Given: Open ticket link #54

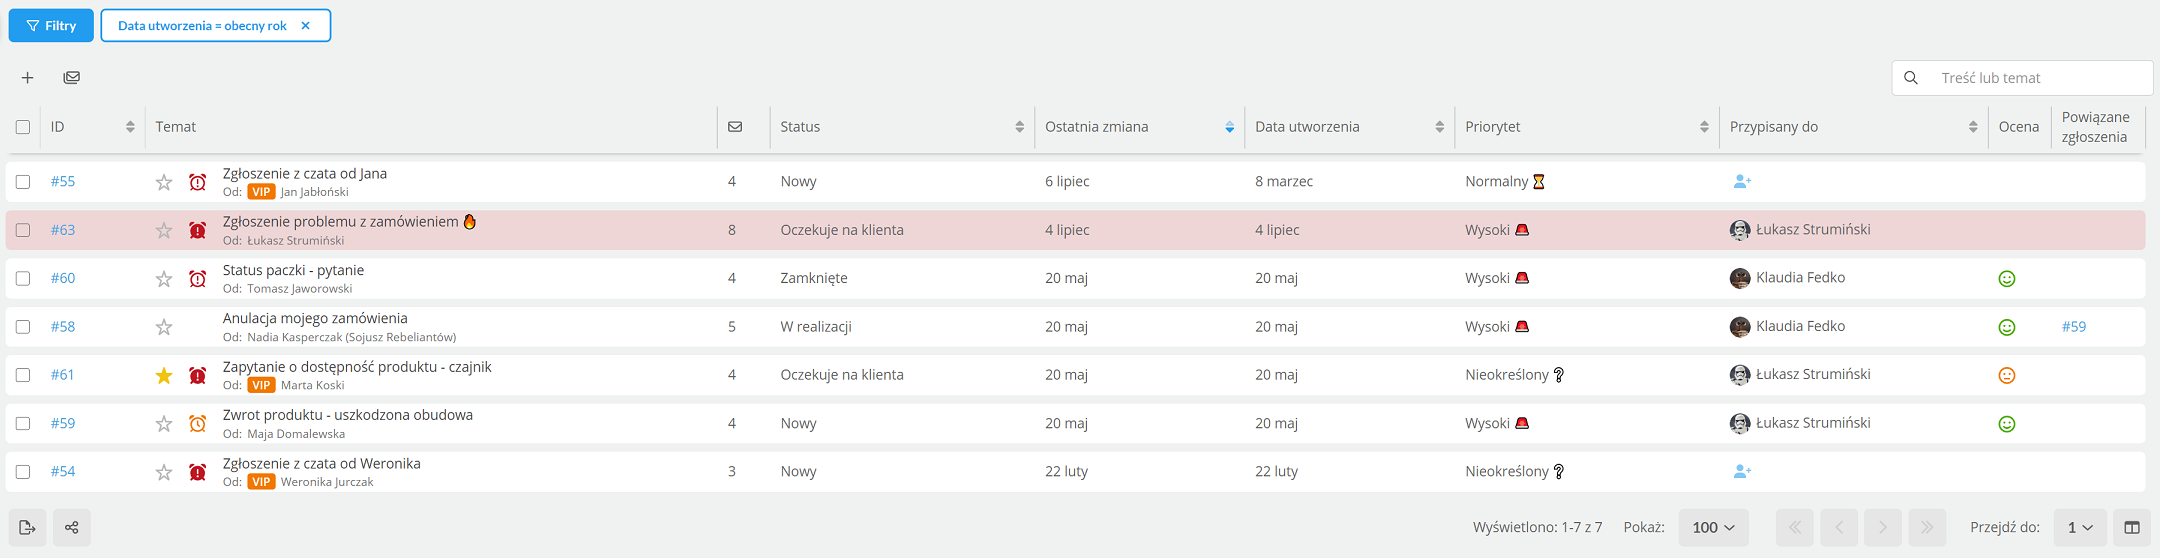Looking at the screenshot, I should [63, 471].
